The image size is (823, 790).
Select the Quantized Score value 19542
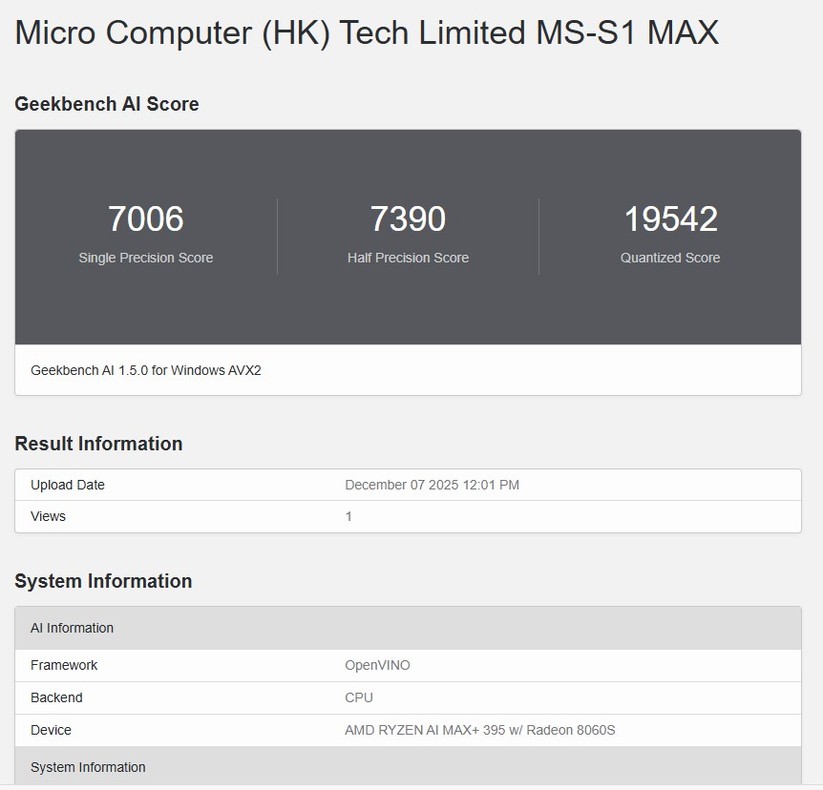670,219
